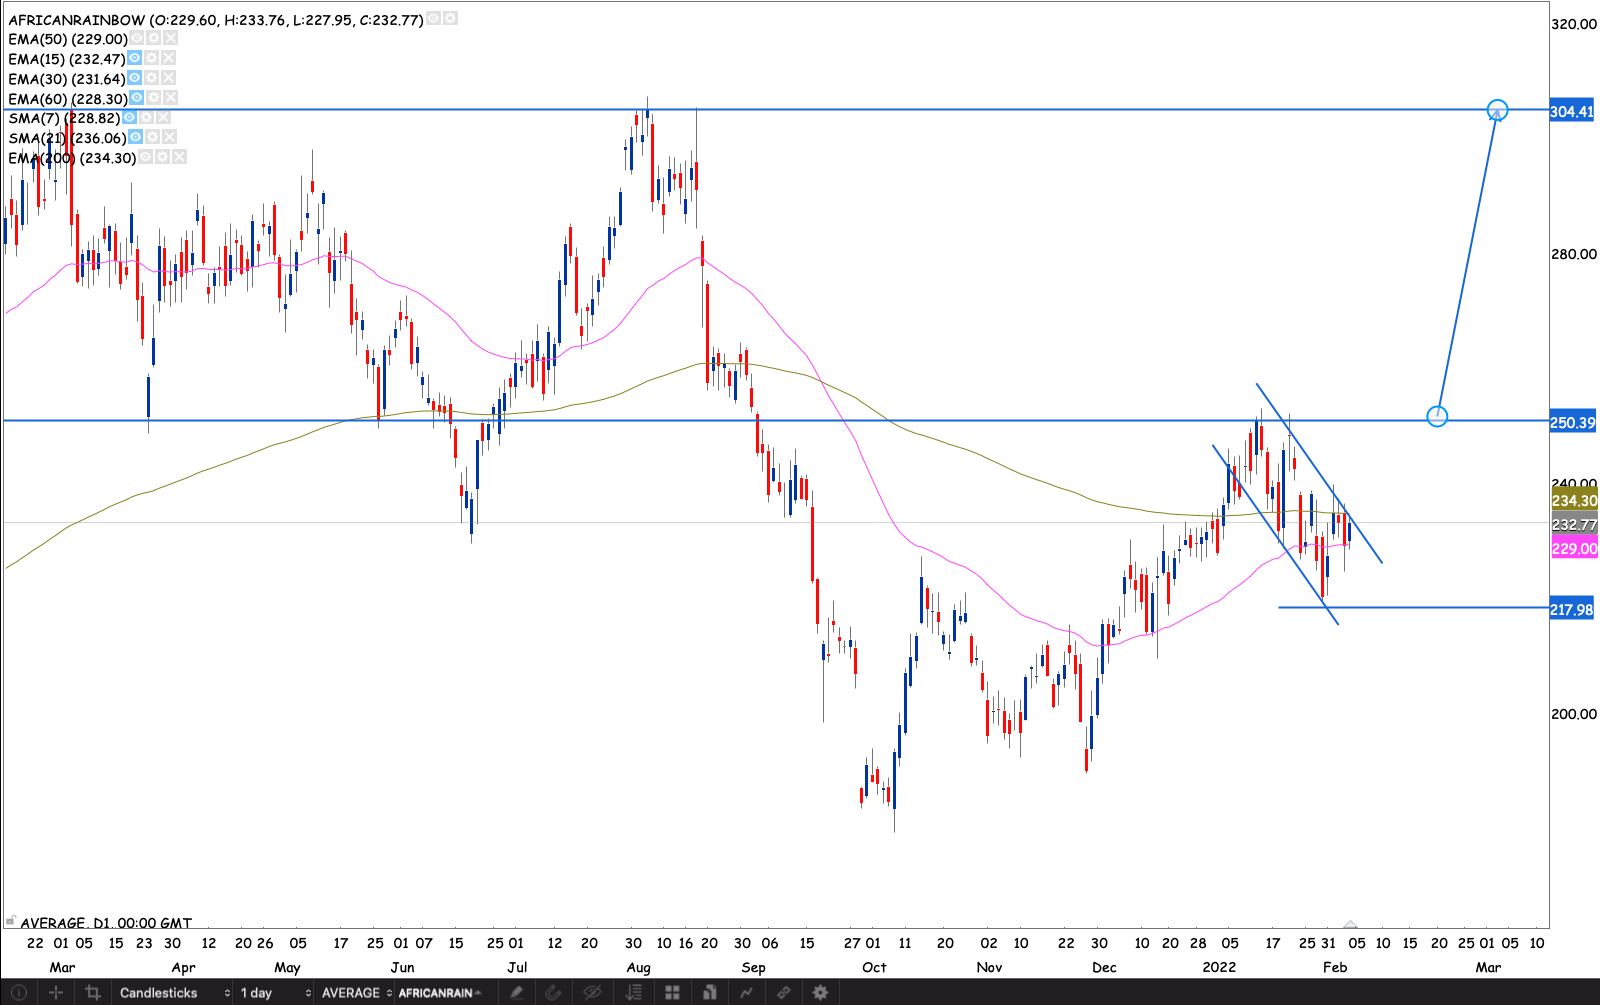This screenshot has width=1600, height=1005.
Task: Click the grid layout icon
Action: [672, 992]
